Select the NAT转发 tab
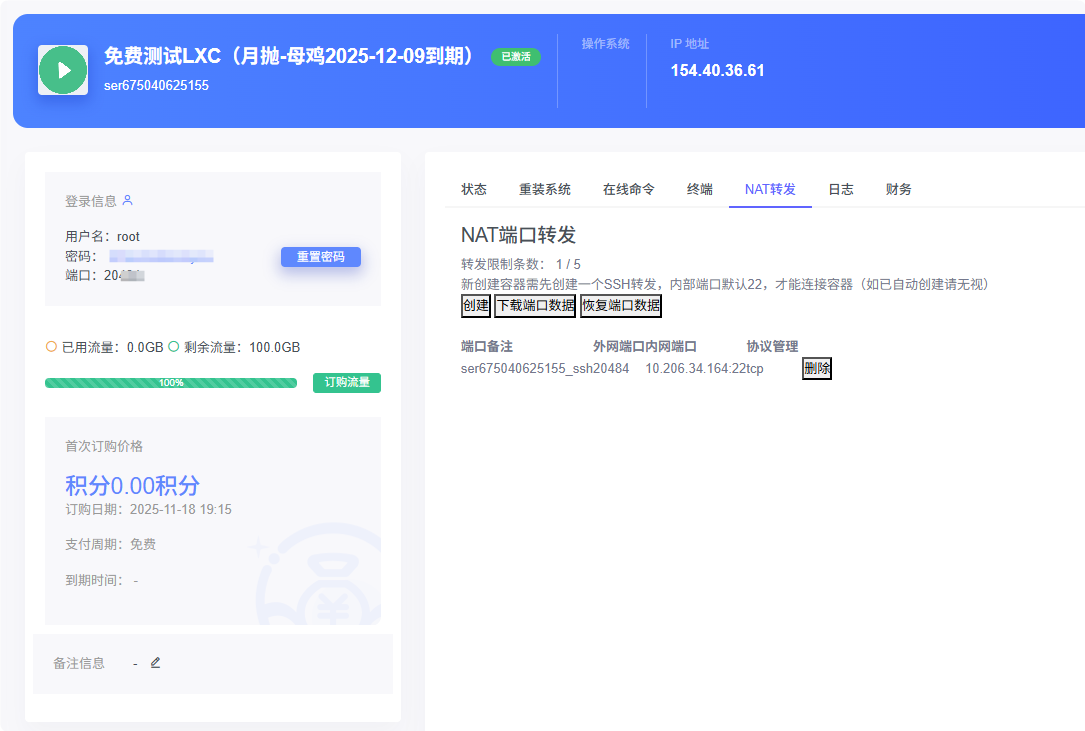The image size is (1085, 731). click(770, 189)
